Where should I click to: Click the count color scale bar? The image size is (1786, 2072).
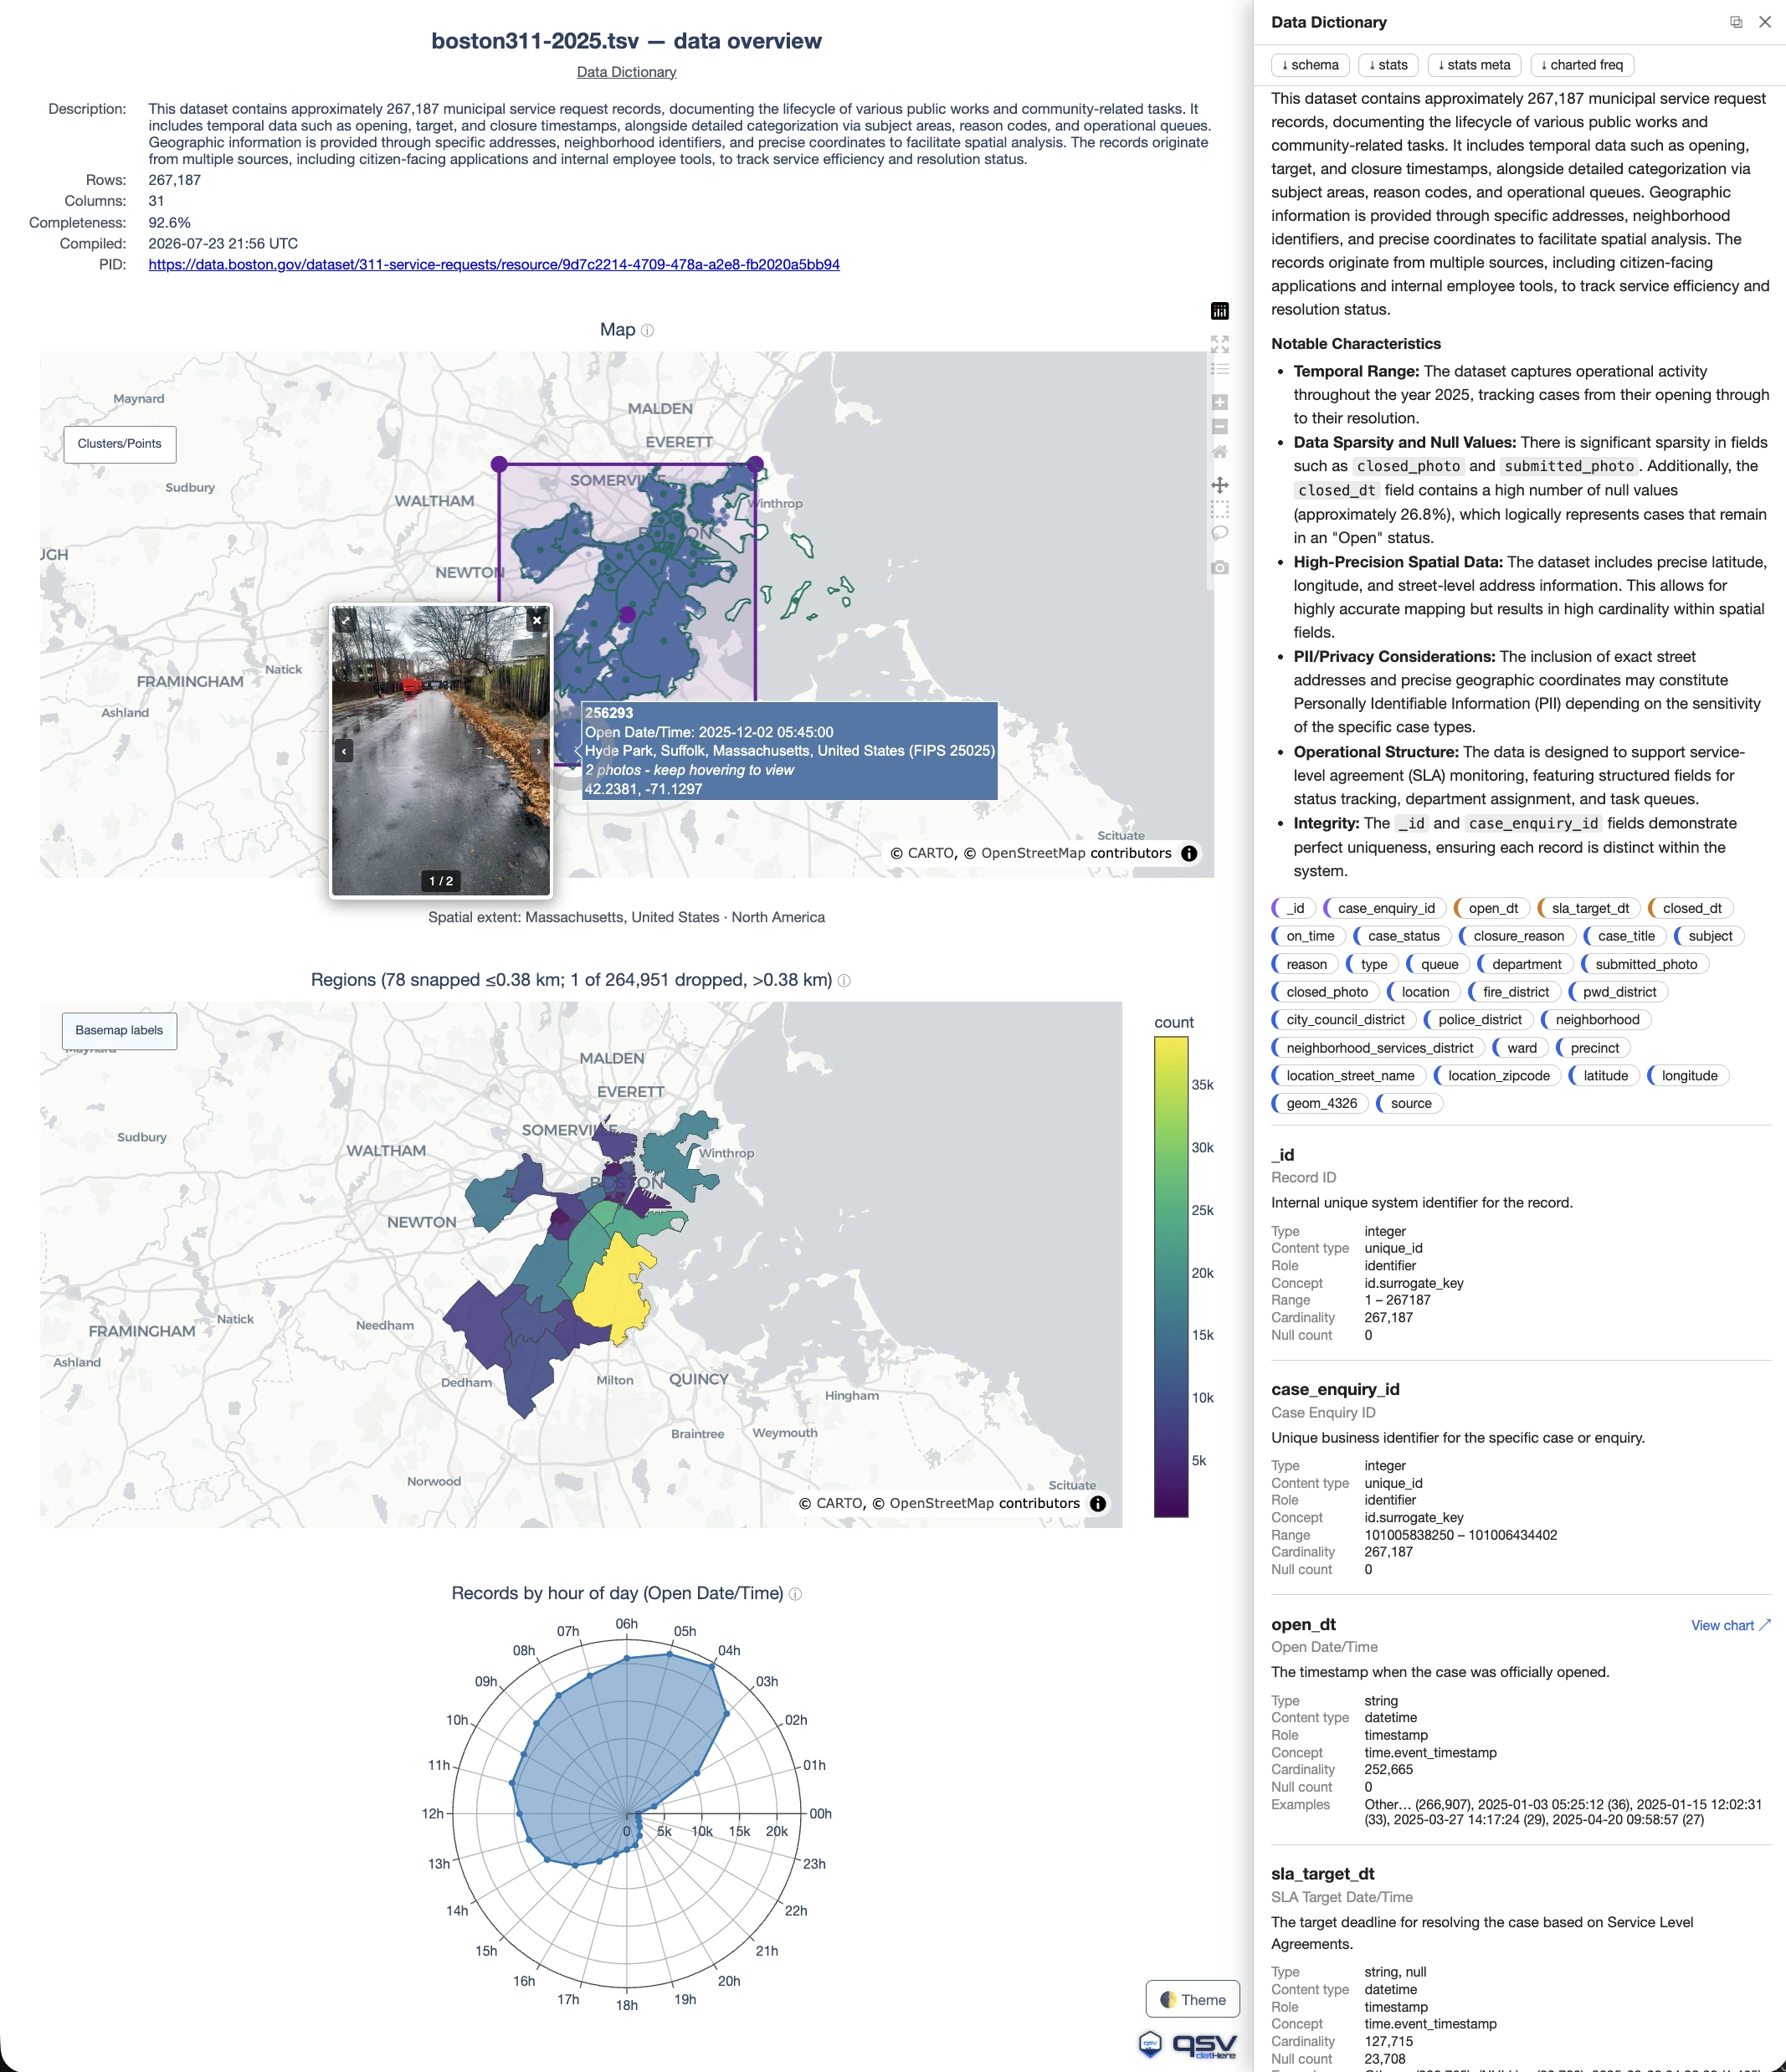[1171, 1277]
